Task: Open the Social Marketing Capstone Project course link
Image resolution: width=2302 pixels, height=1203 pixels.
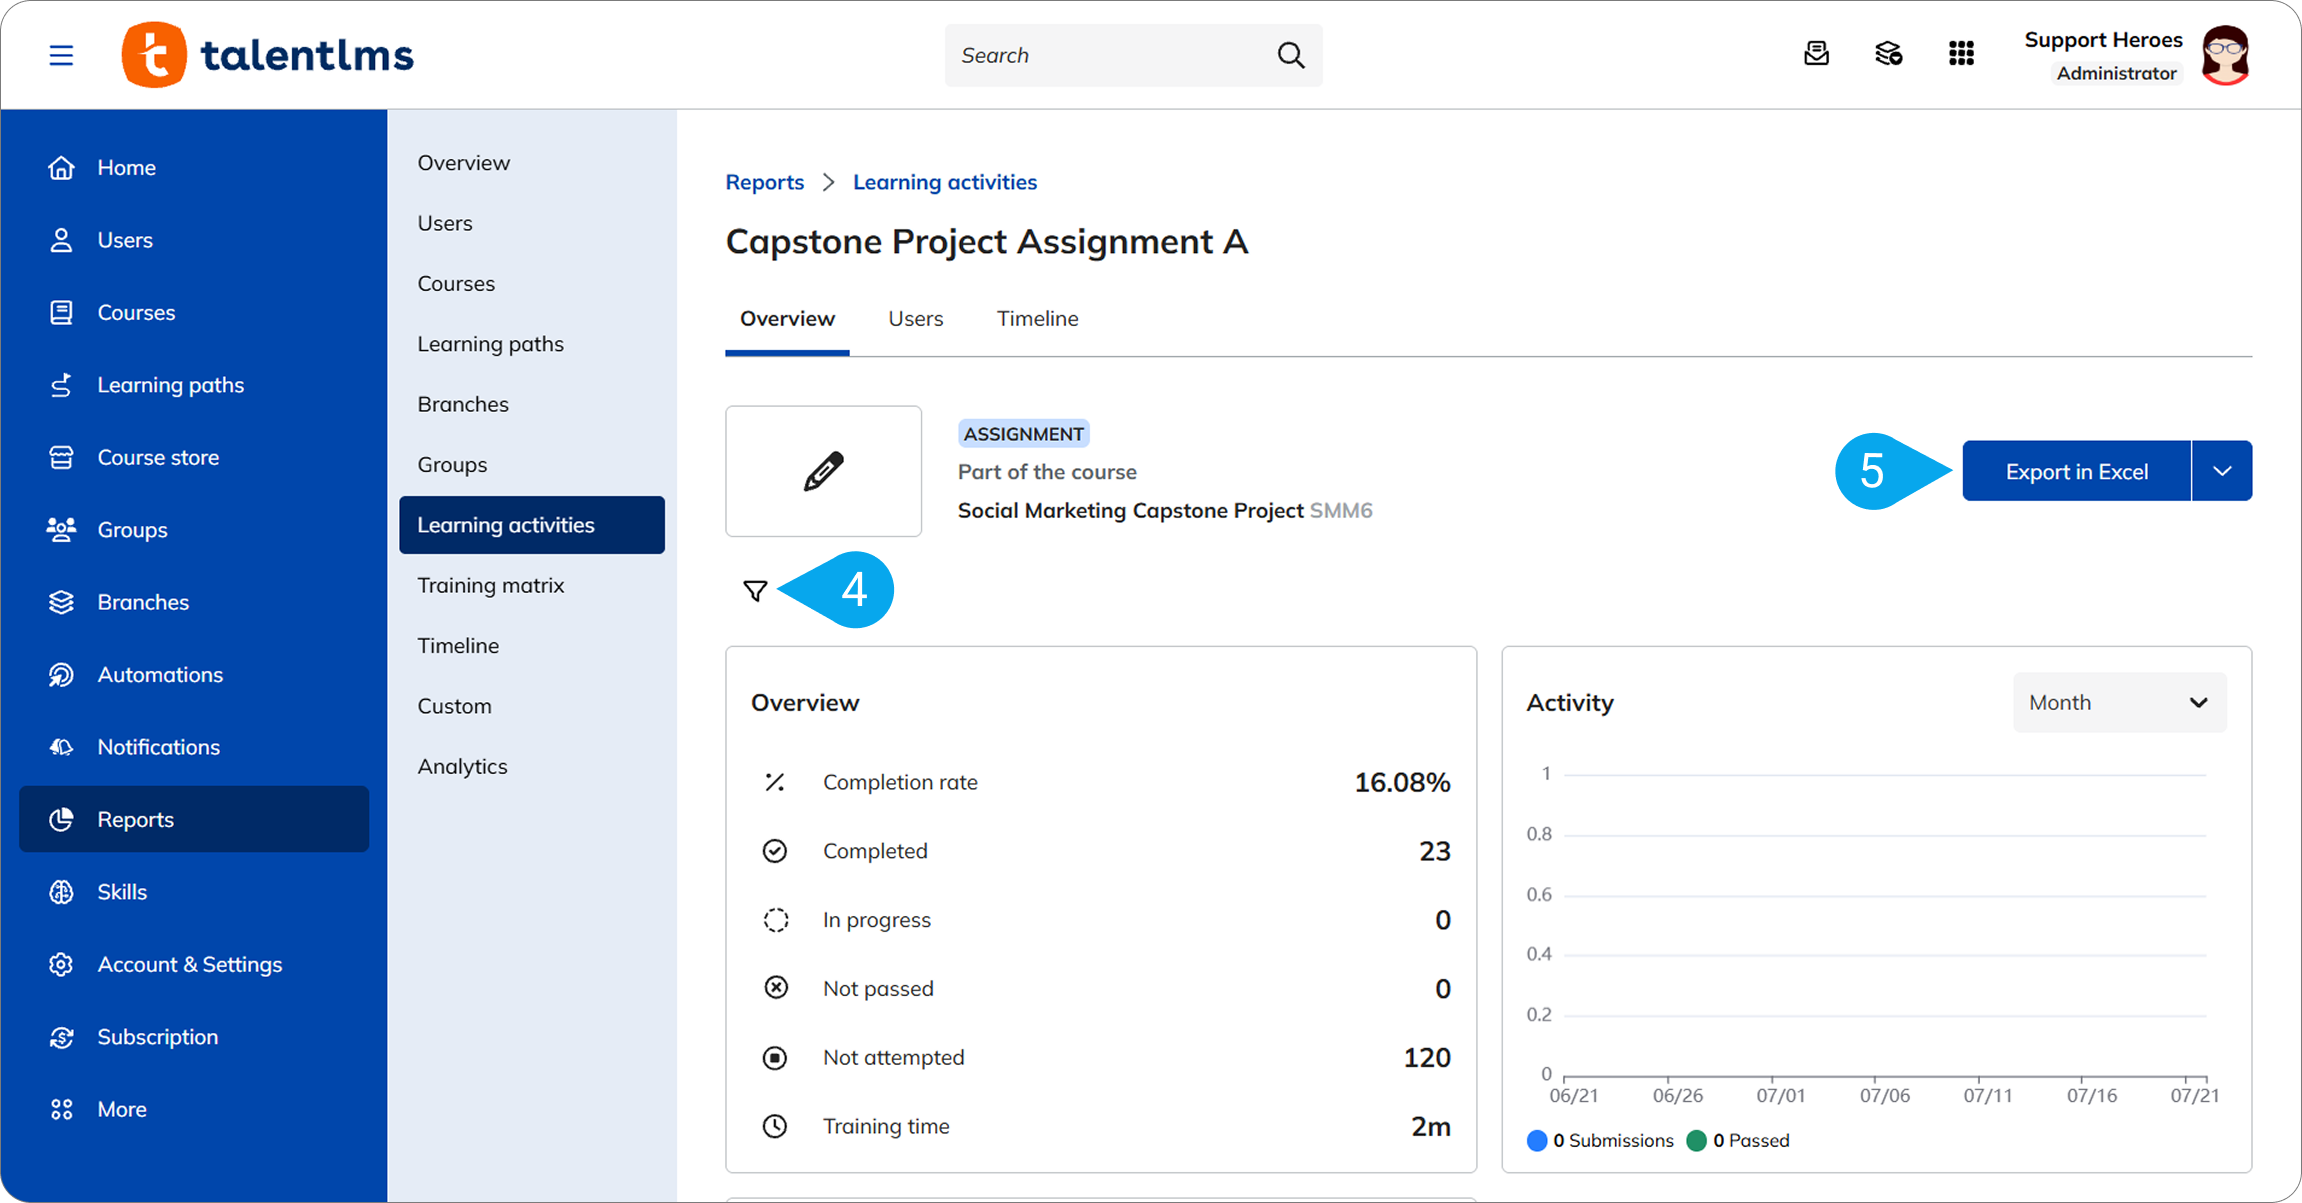Action: (x=1130, y=511)
